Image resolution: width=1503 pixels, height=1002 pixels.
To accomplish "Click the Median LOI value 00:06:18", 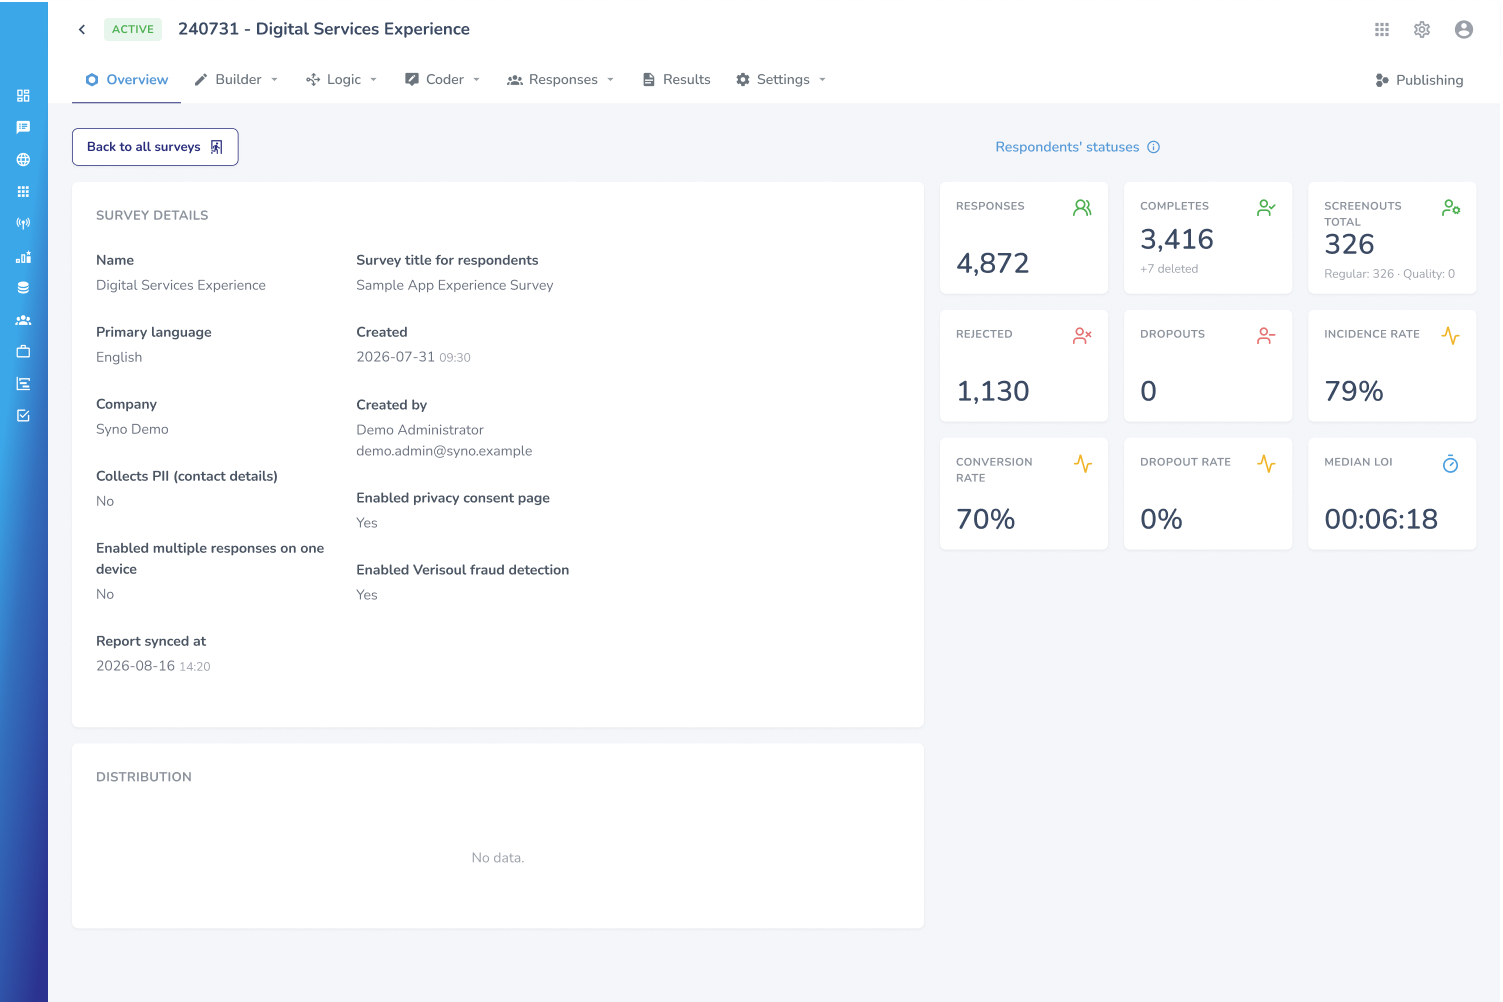I will coord(1381,519).
